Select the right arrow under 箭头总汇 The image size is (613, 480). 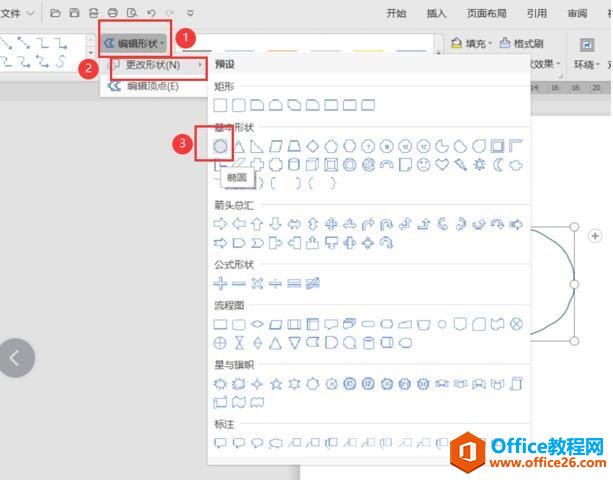pyautogui.click(x=220, y=224)
